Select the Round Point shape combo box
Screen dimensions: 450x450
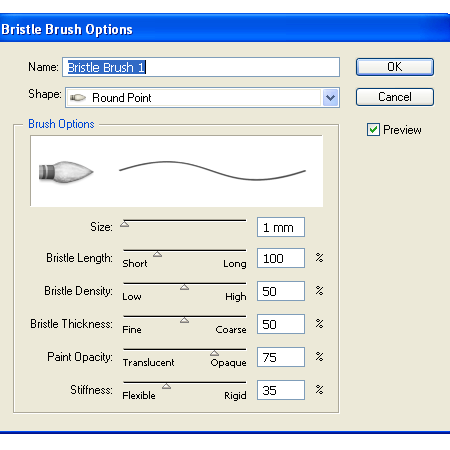pos(202,98)
